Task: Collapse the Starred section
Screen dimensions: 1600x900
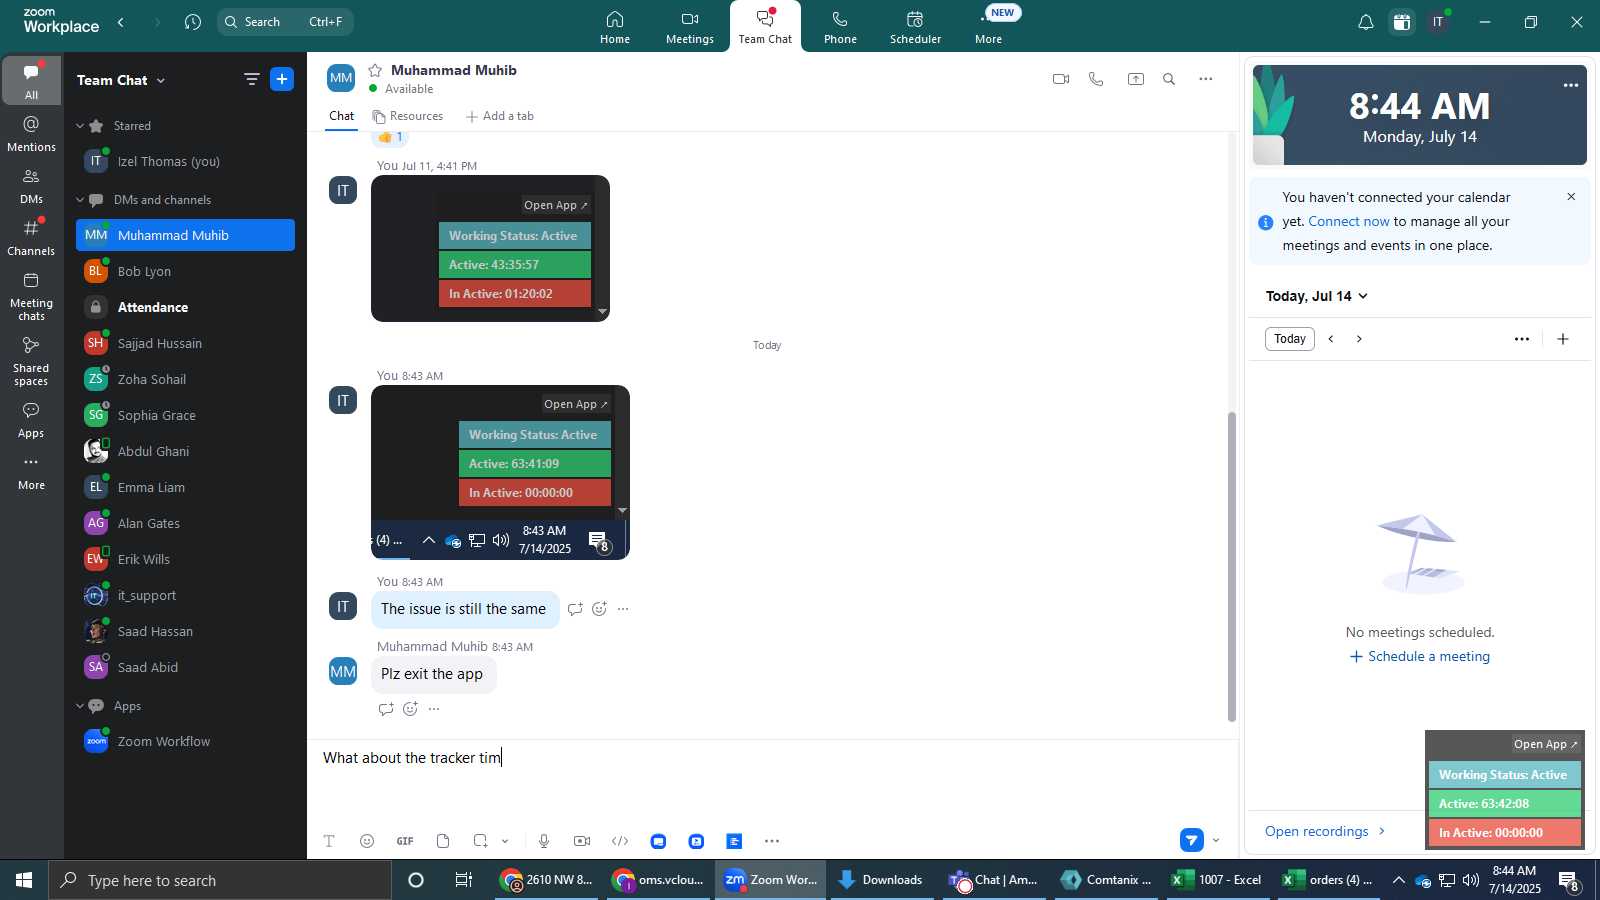Action: [80, 126]
